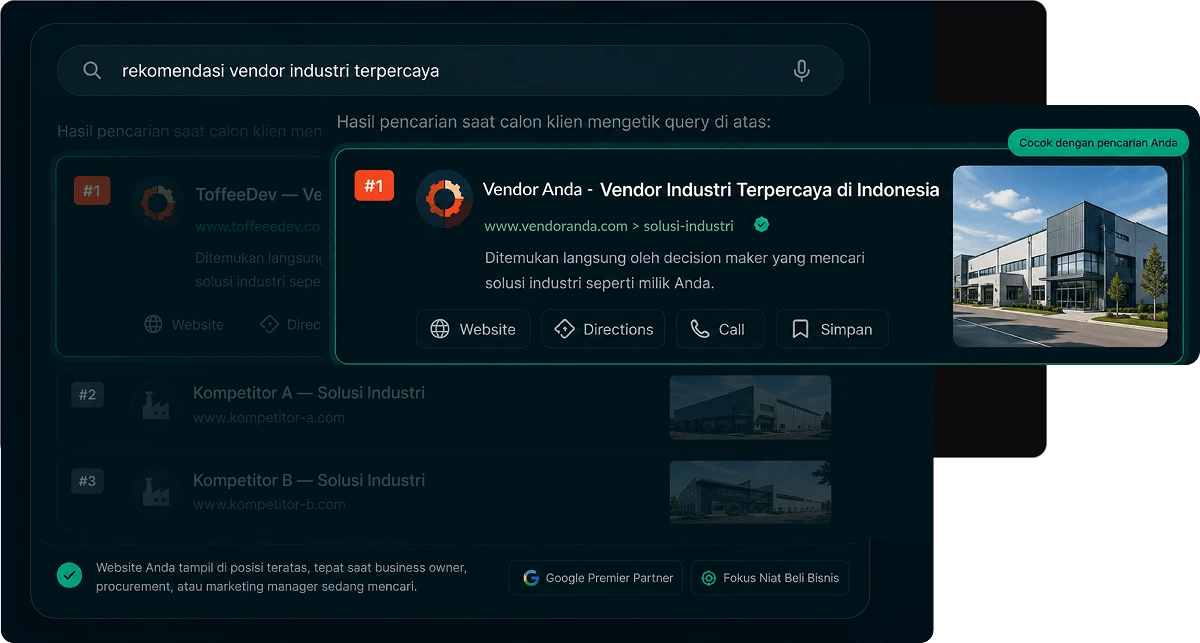This screenshot has width=1200, height=643.
Task: Click the #2 badge on Kompetitor A
Action: 88,395
